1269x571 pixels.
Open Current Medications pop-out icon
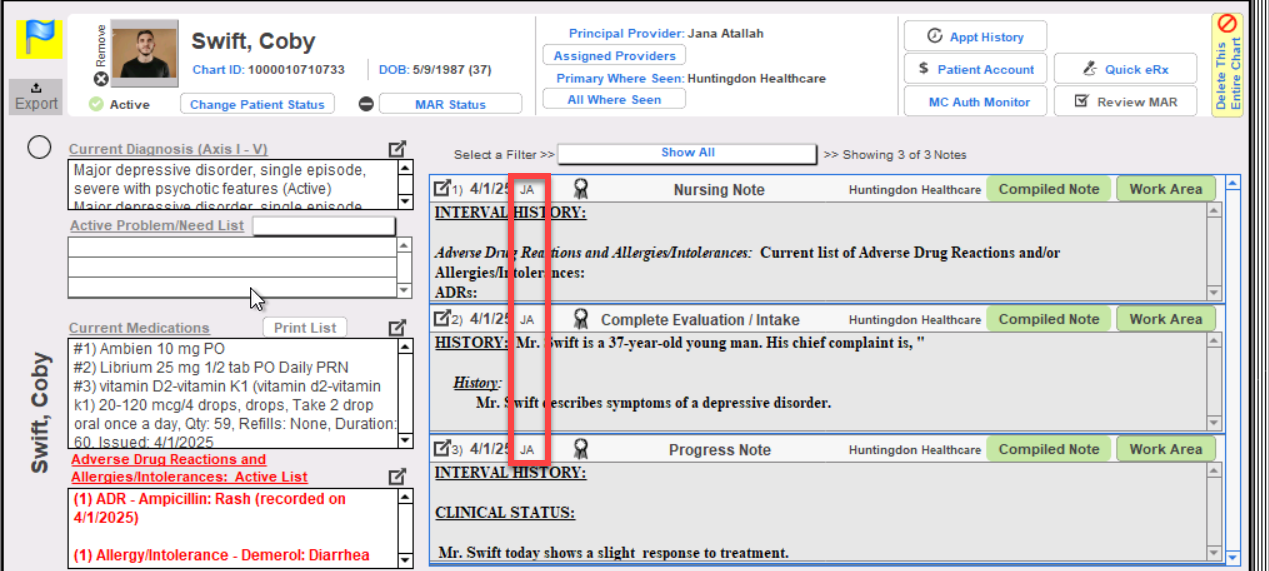coord(397,327)
